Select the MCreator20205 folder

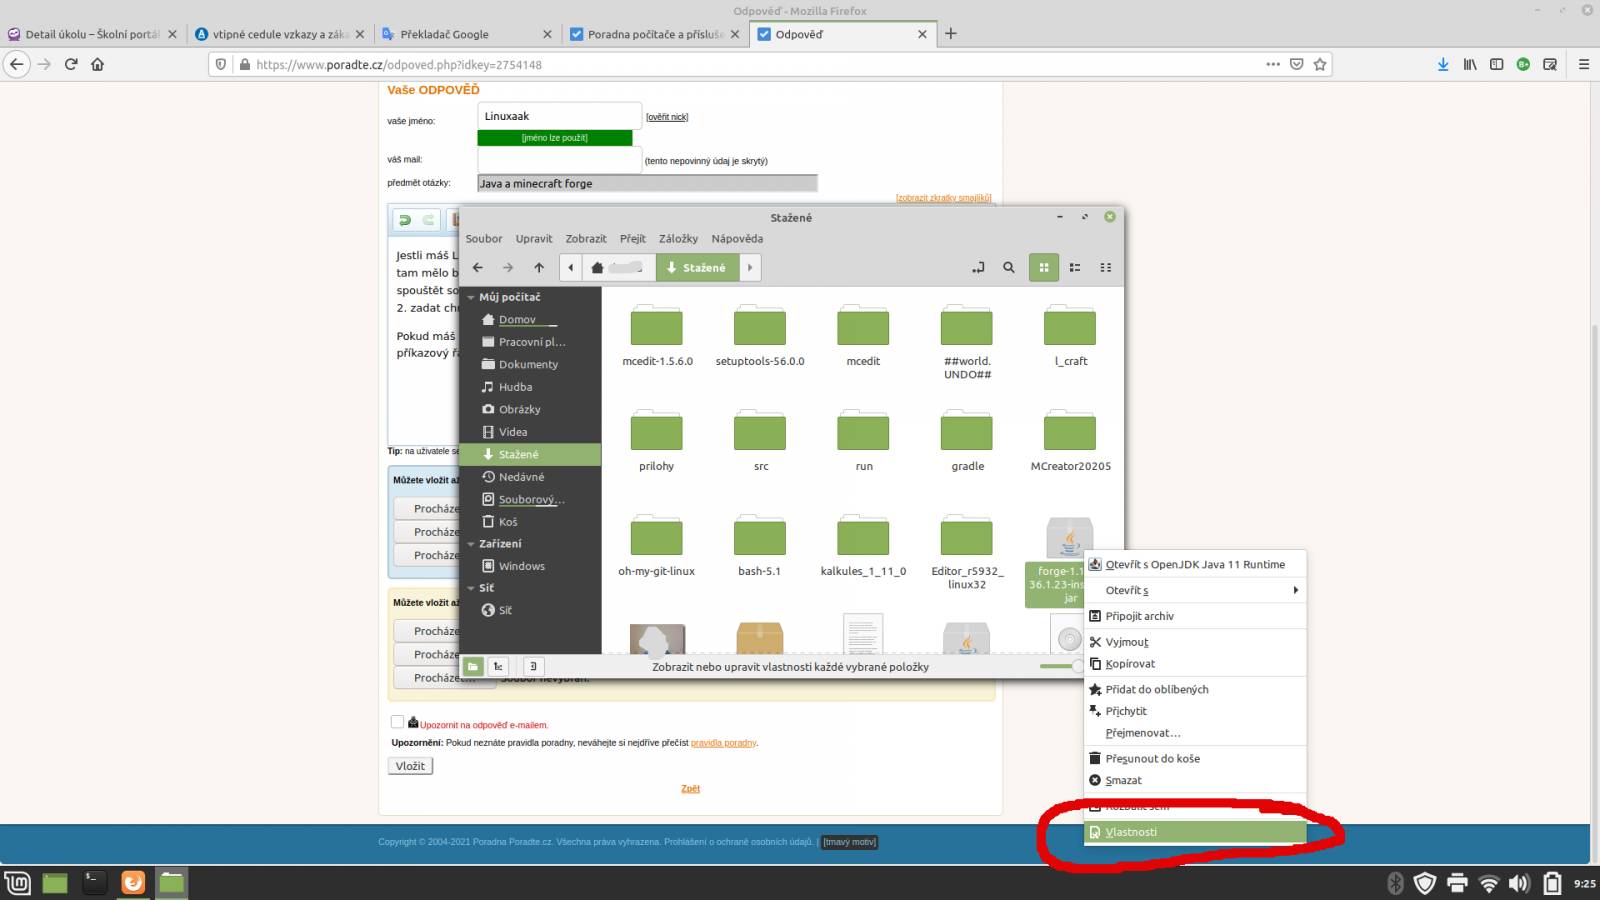[1070, 441]
